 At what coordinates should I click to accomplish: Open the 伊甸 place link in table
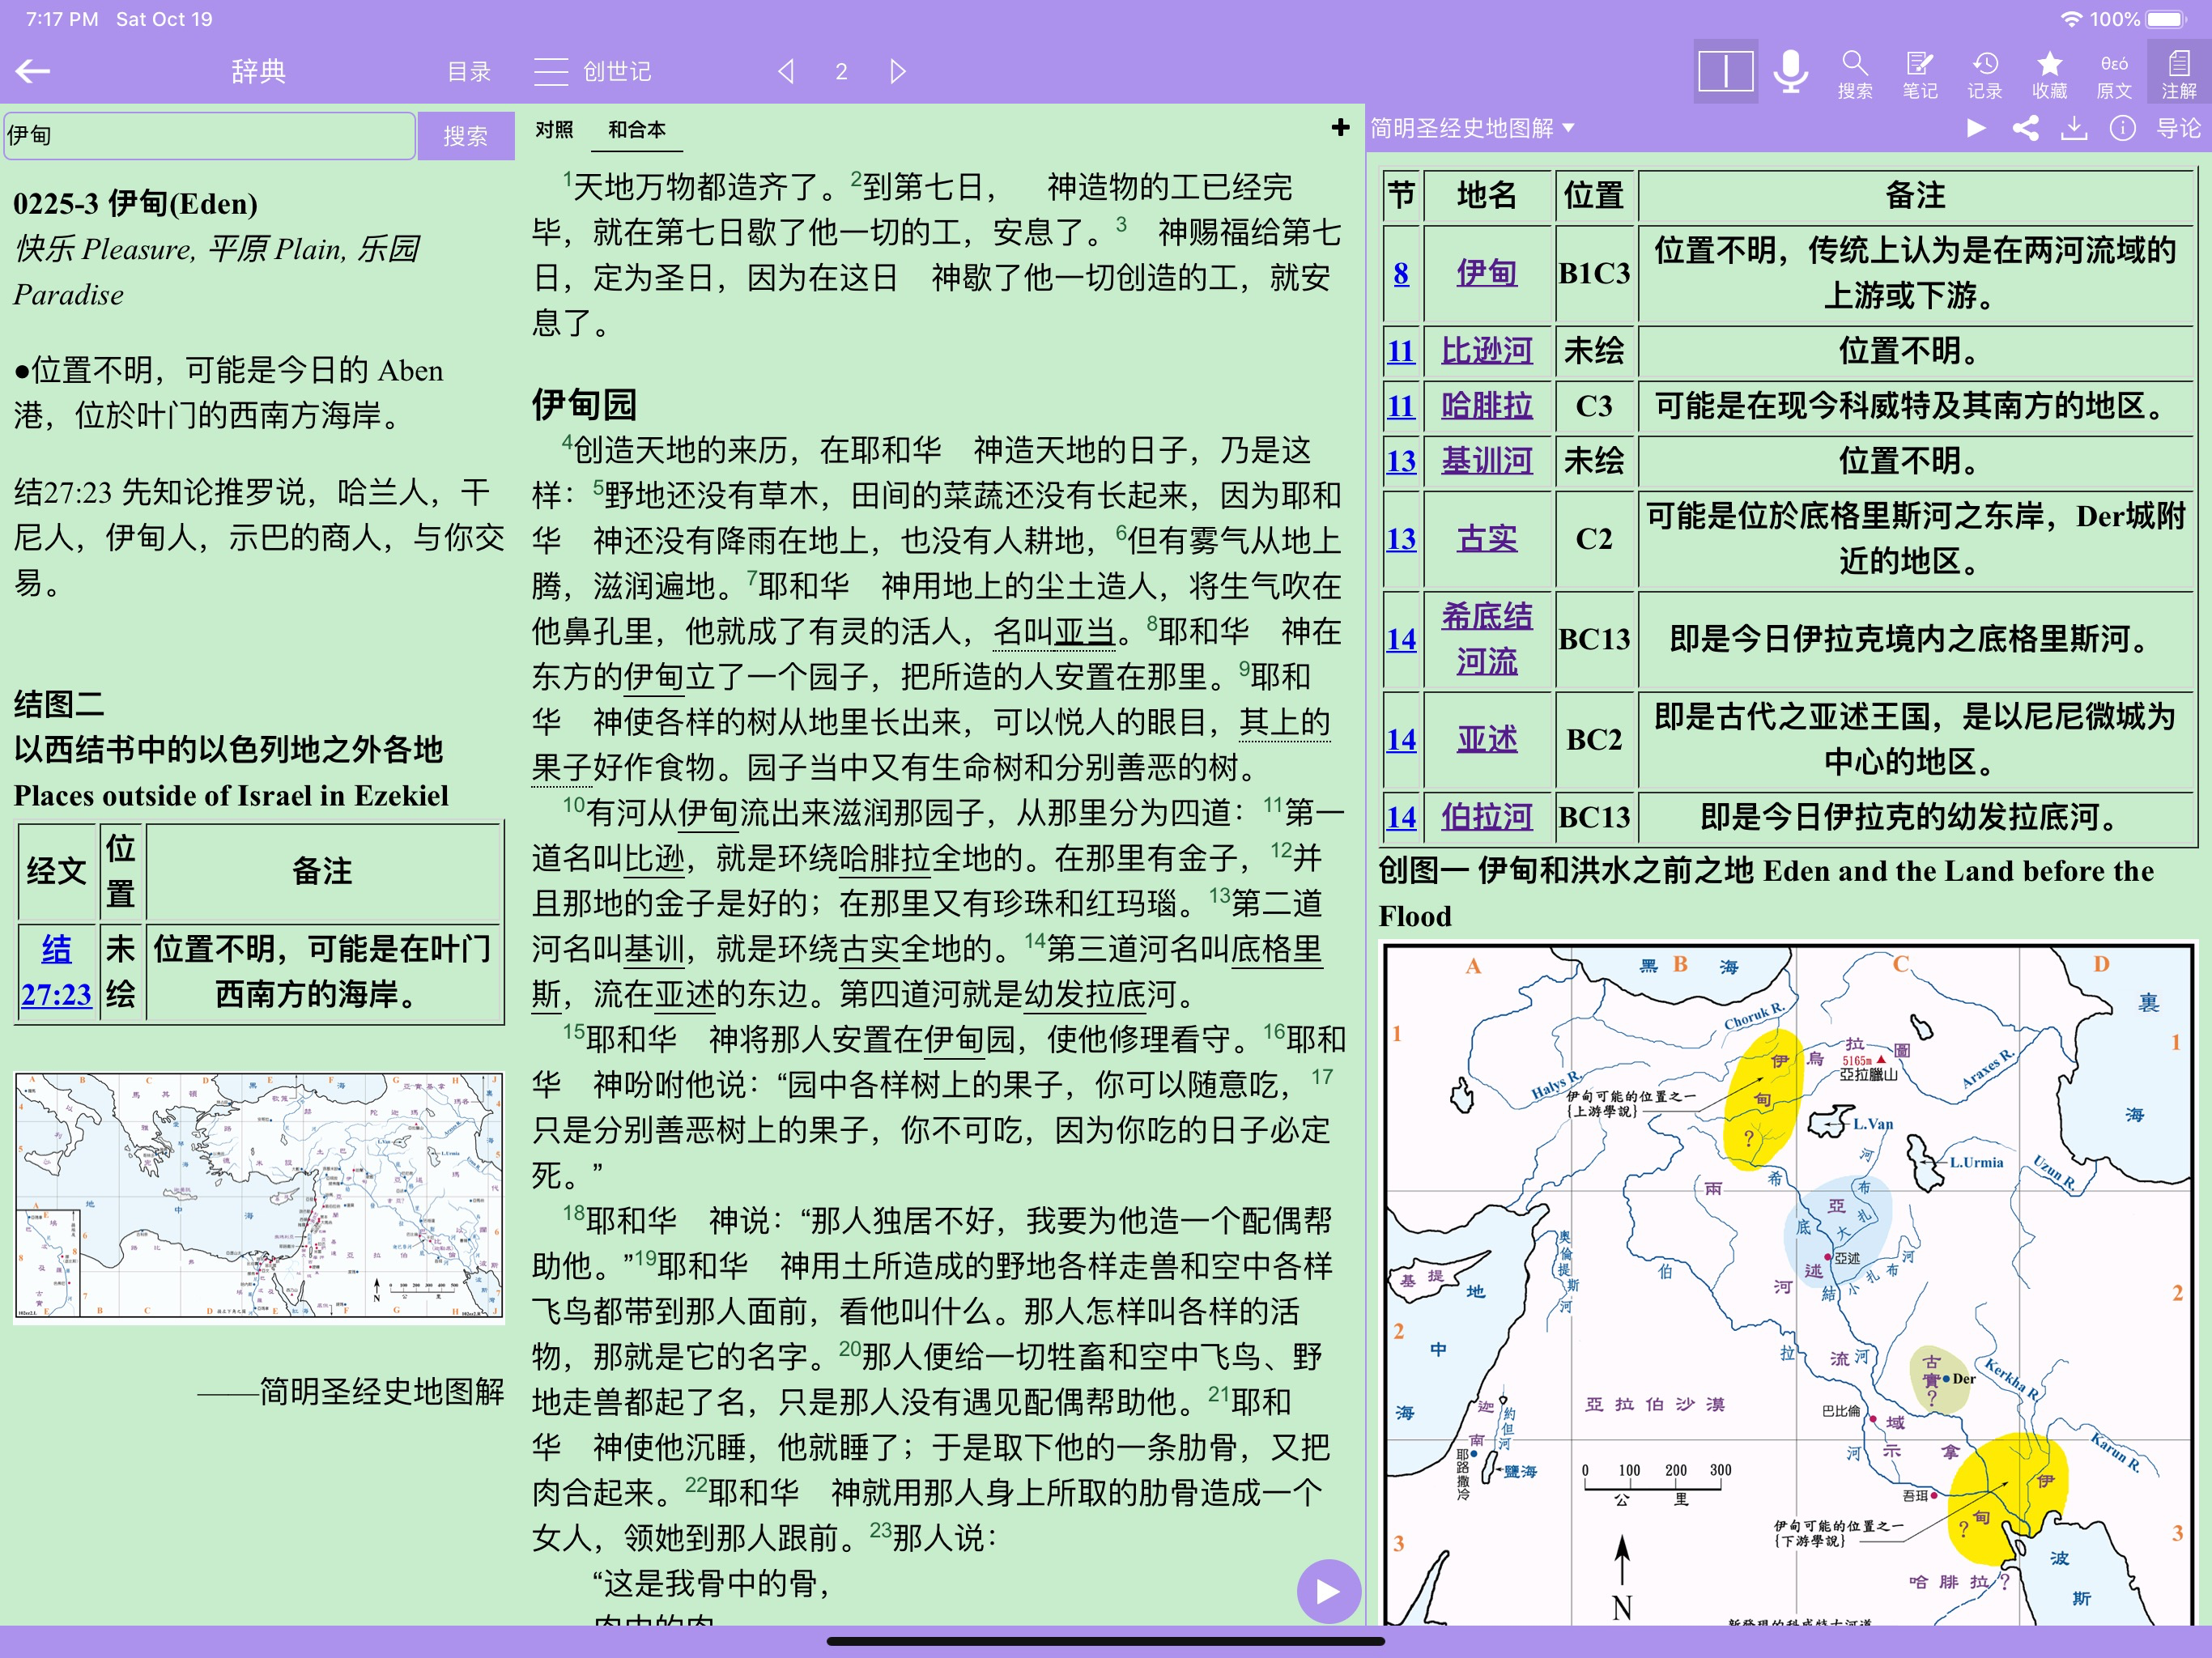pyautogui.click(x=1486, y=273)
